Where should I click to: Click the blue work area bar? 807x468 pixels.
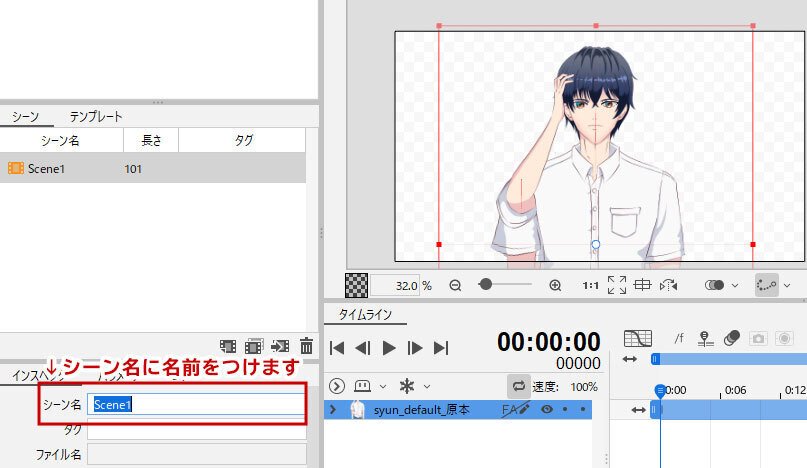pyautogui.click(x=728, y=359)
